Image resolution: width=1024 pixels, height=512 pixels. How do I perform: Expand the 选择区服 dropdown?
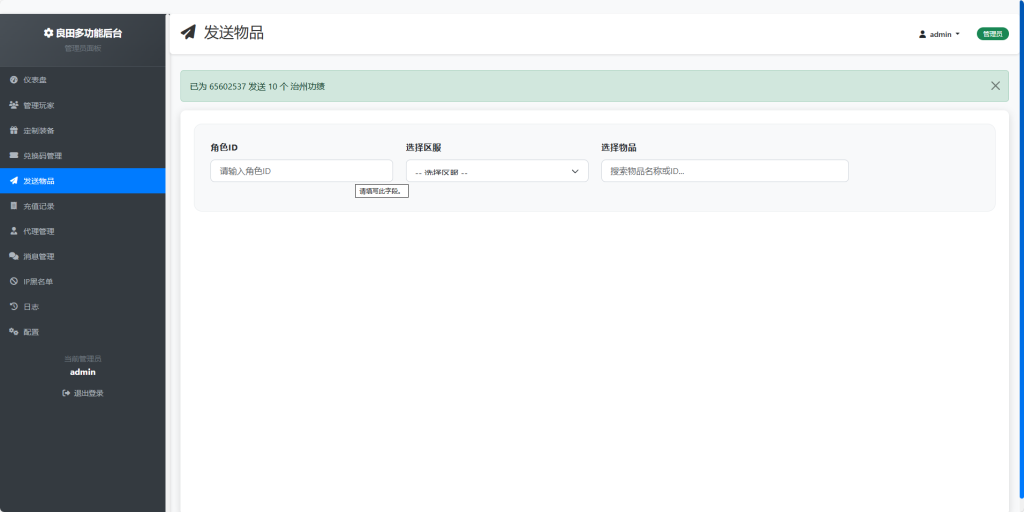click(x=497, y=171)
